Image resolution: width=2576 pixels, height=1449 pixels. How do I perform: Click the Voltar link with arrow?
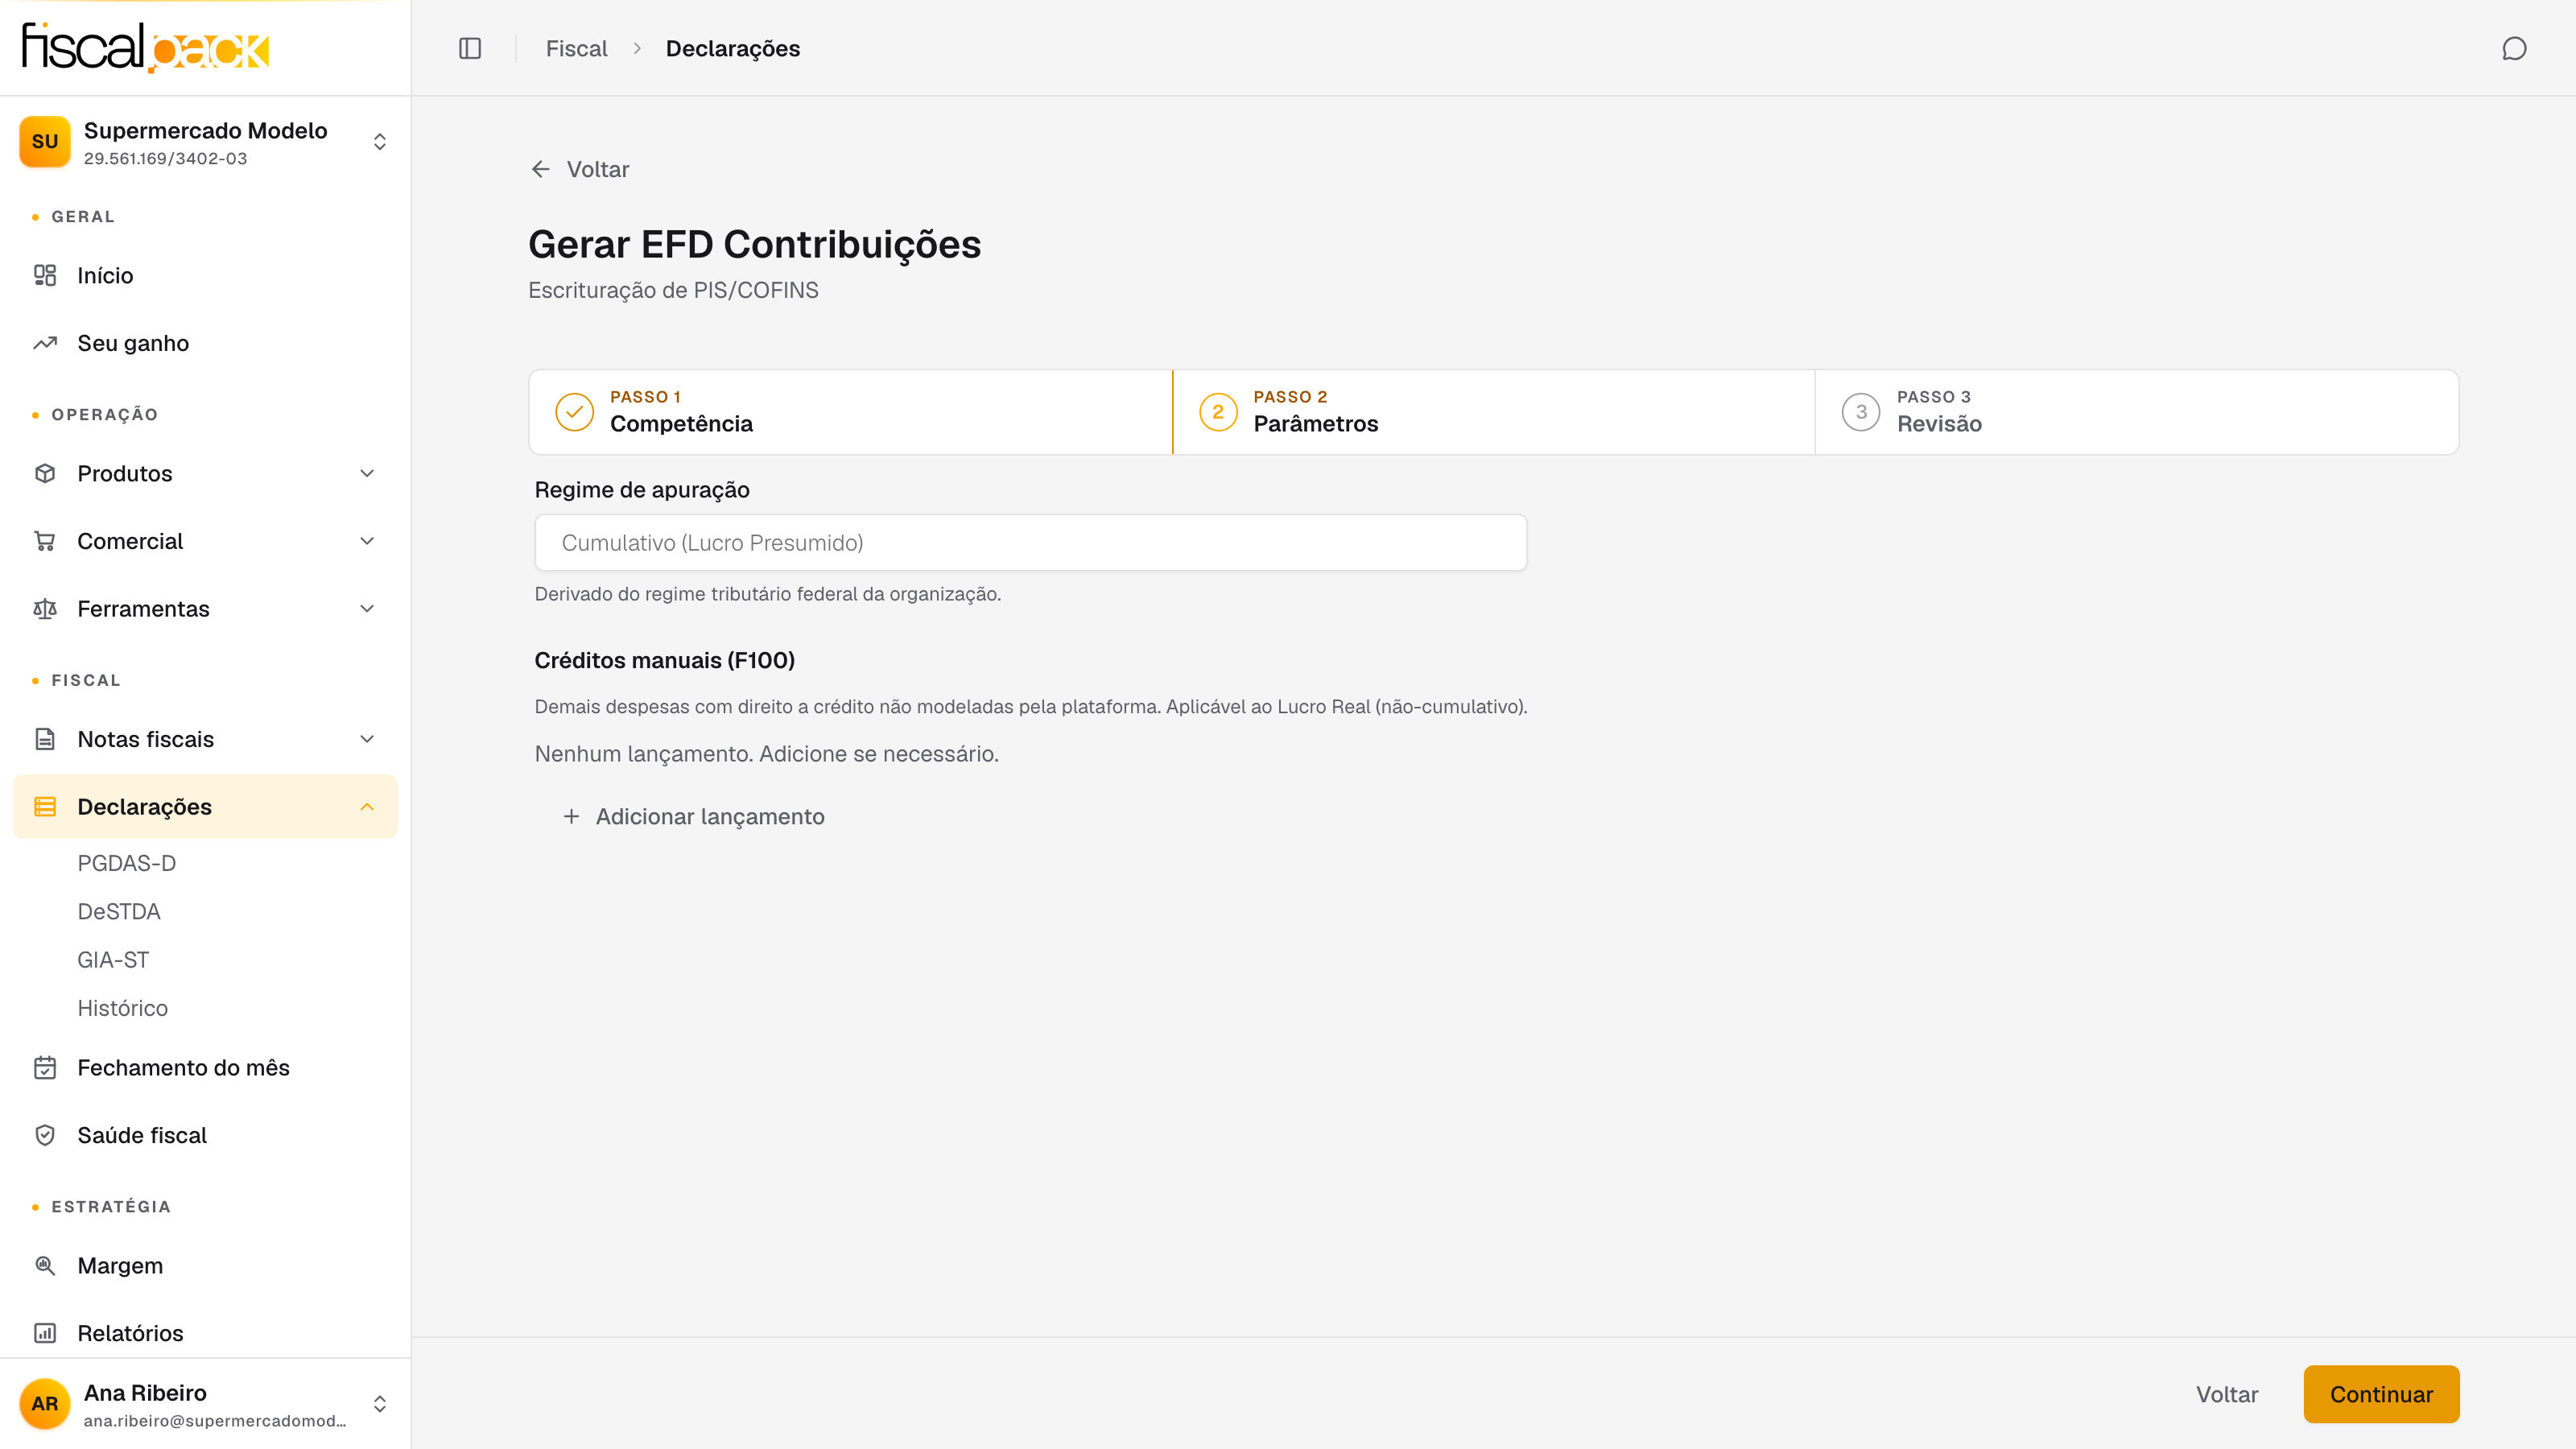(x=580, y=169)
